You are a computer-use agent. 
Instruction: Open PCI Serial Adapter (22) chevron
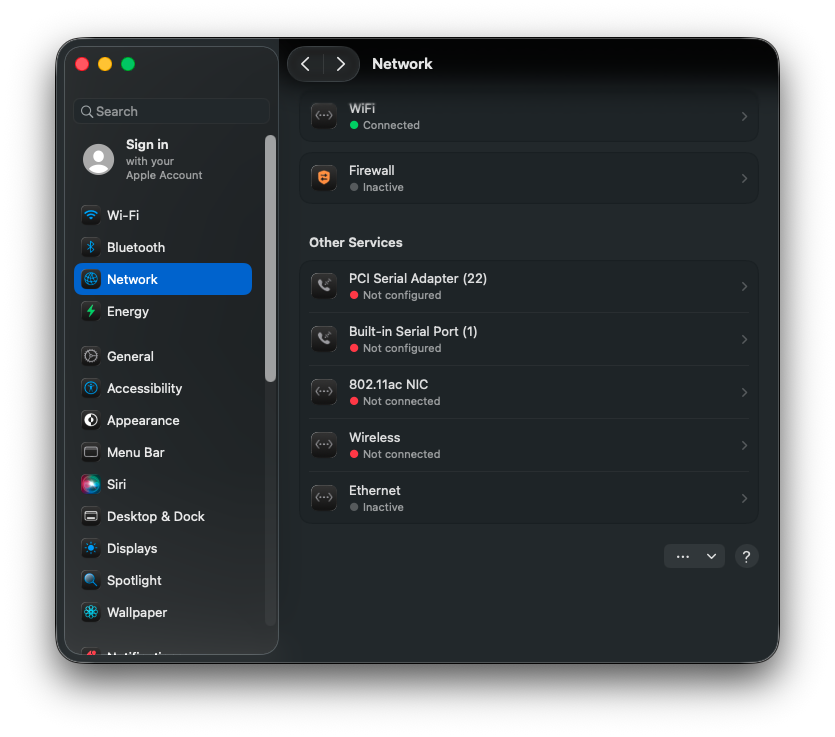click(x=744, y=286)
